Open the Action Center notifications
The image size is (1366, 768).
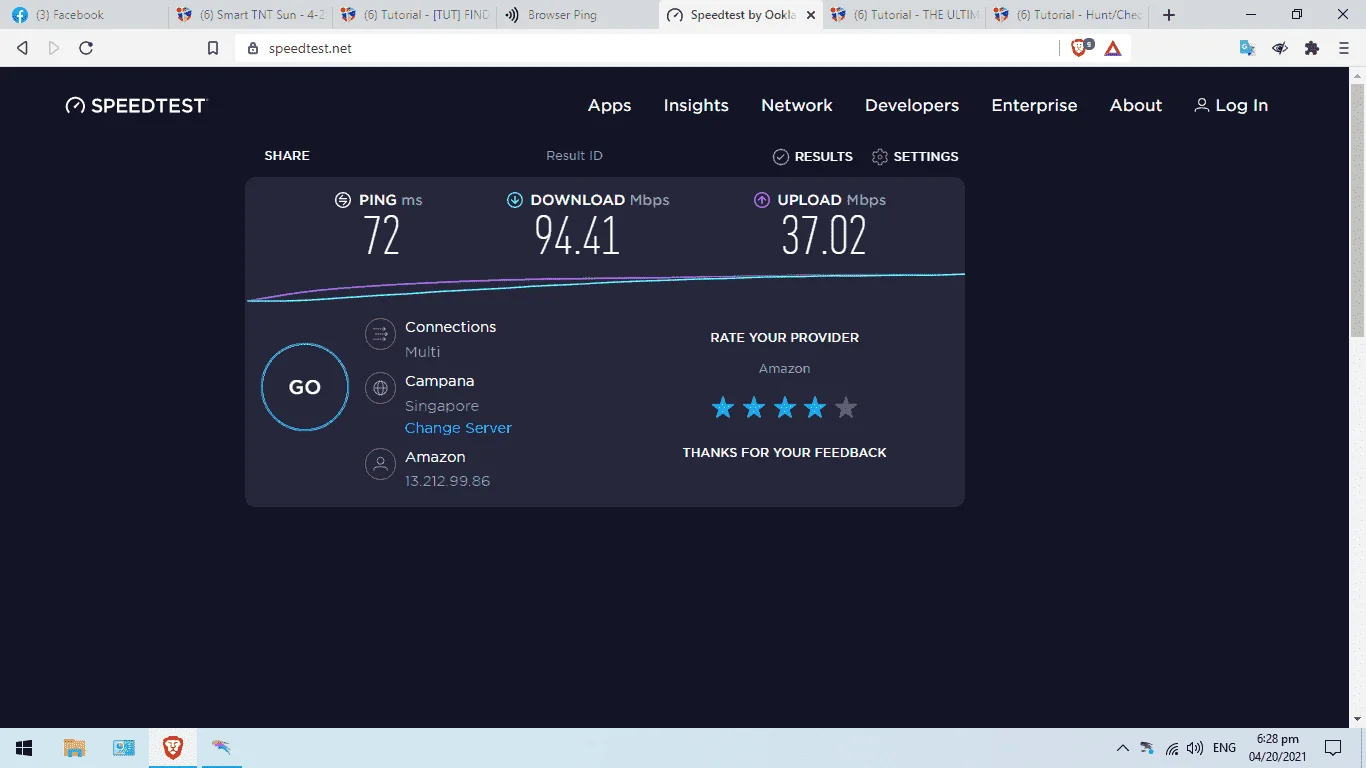(1332, 748)
